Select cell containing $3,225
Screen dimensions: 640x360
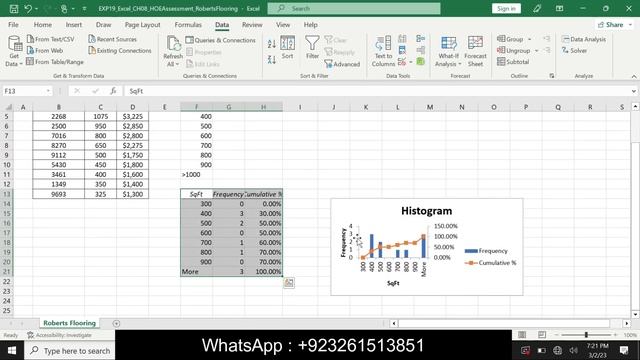(x=133, y=116)
